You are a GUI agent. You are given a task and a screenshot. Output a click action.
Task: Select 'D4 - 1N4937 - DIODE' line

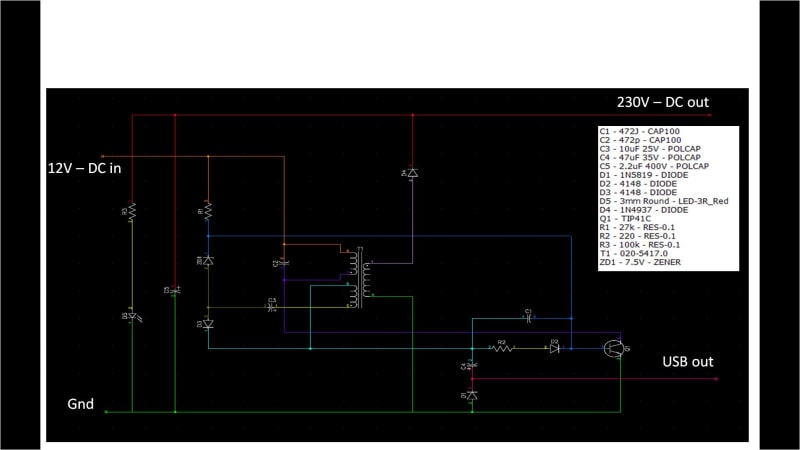[x=644, y=210]
